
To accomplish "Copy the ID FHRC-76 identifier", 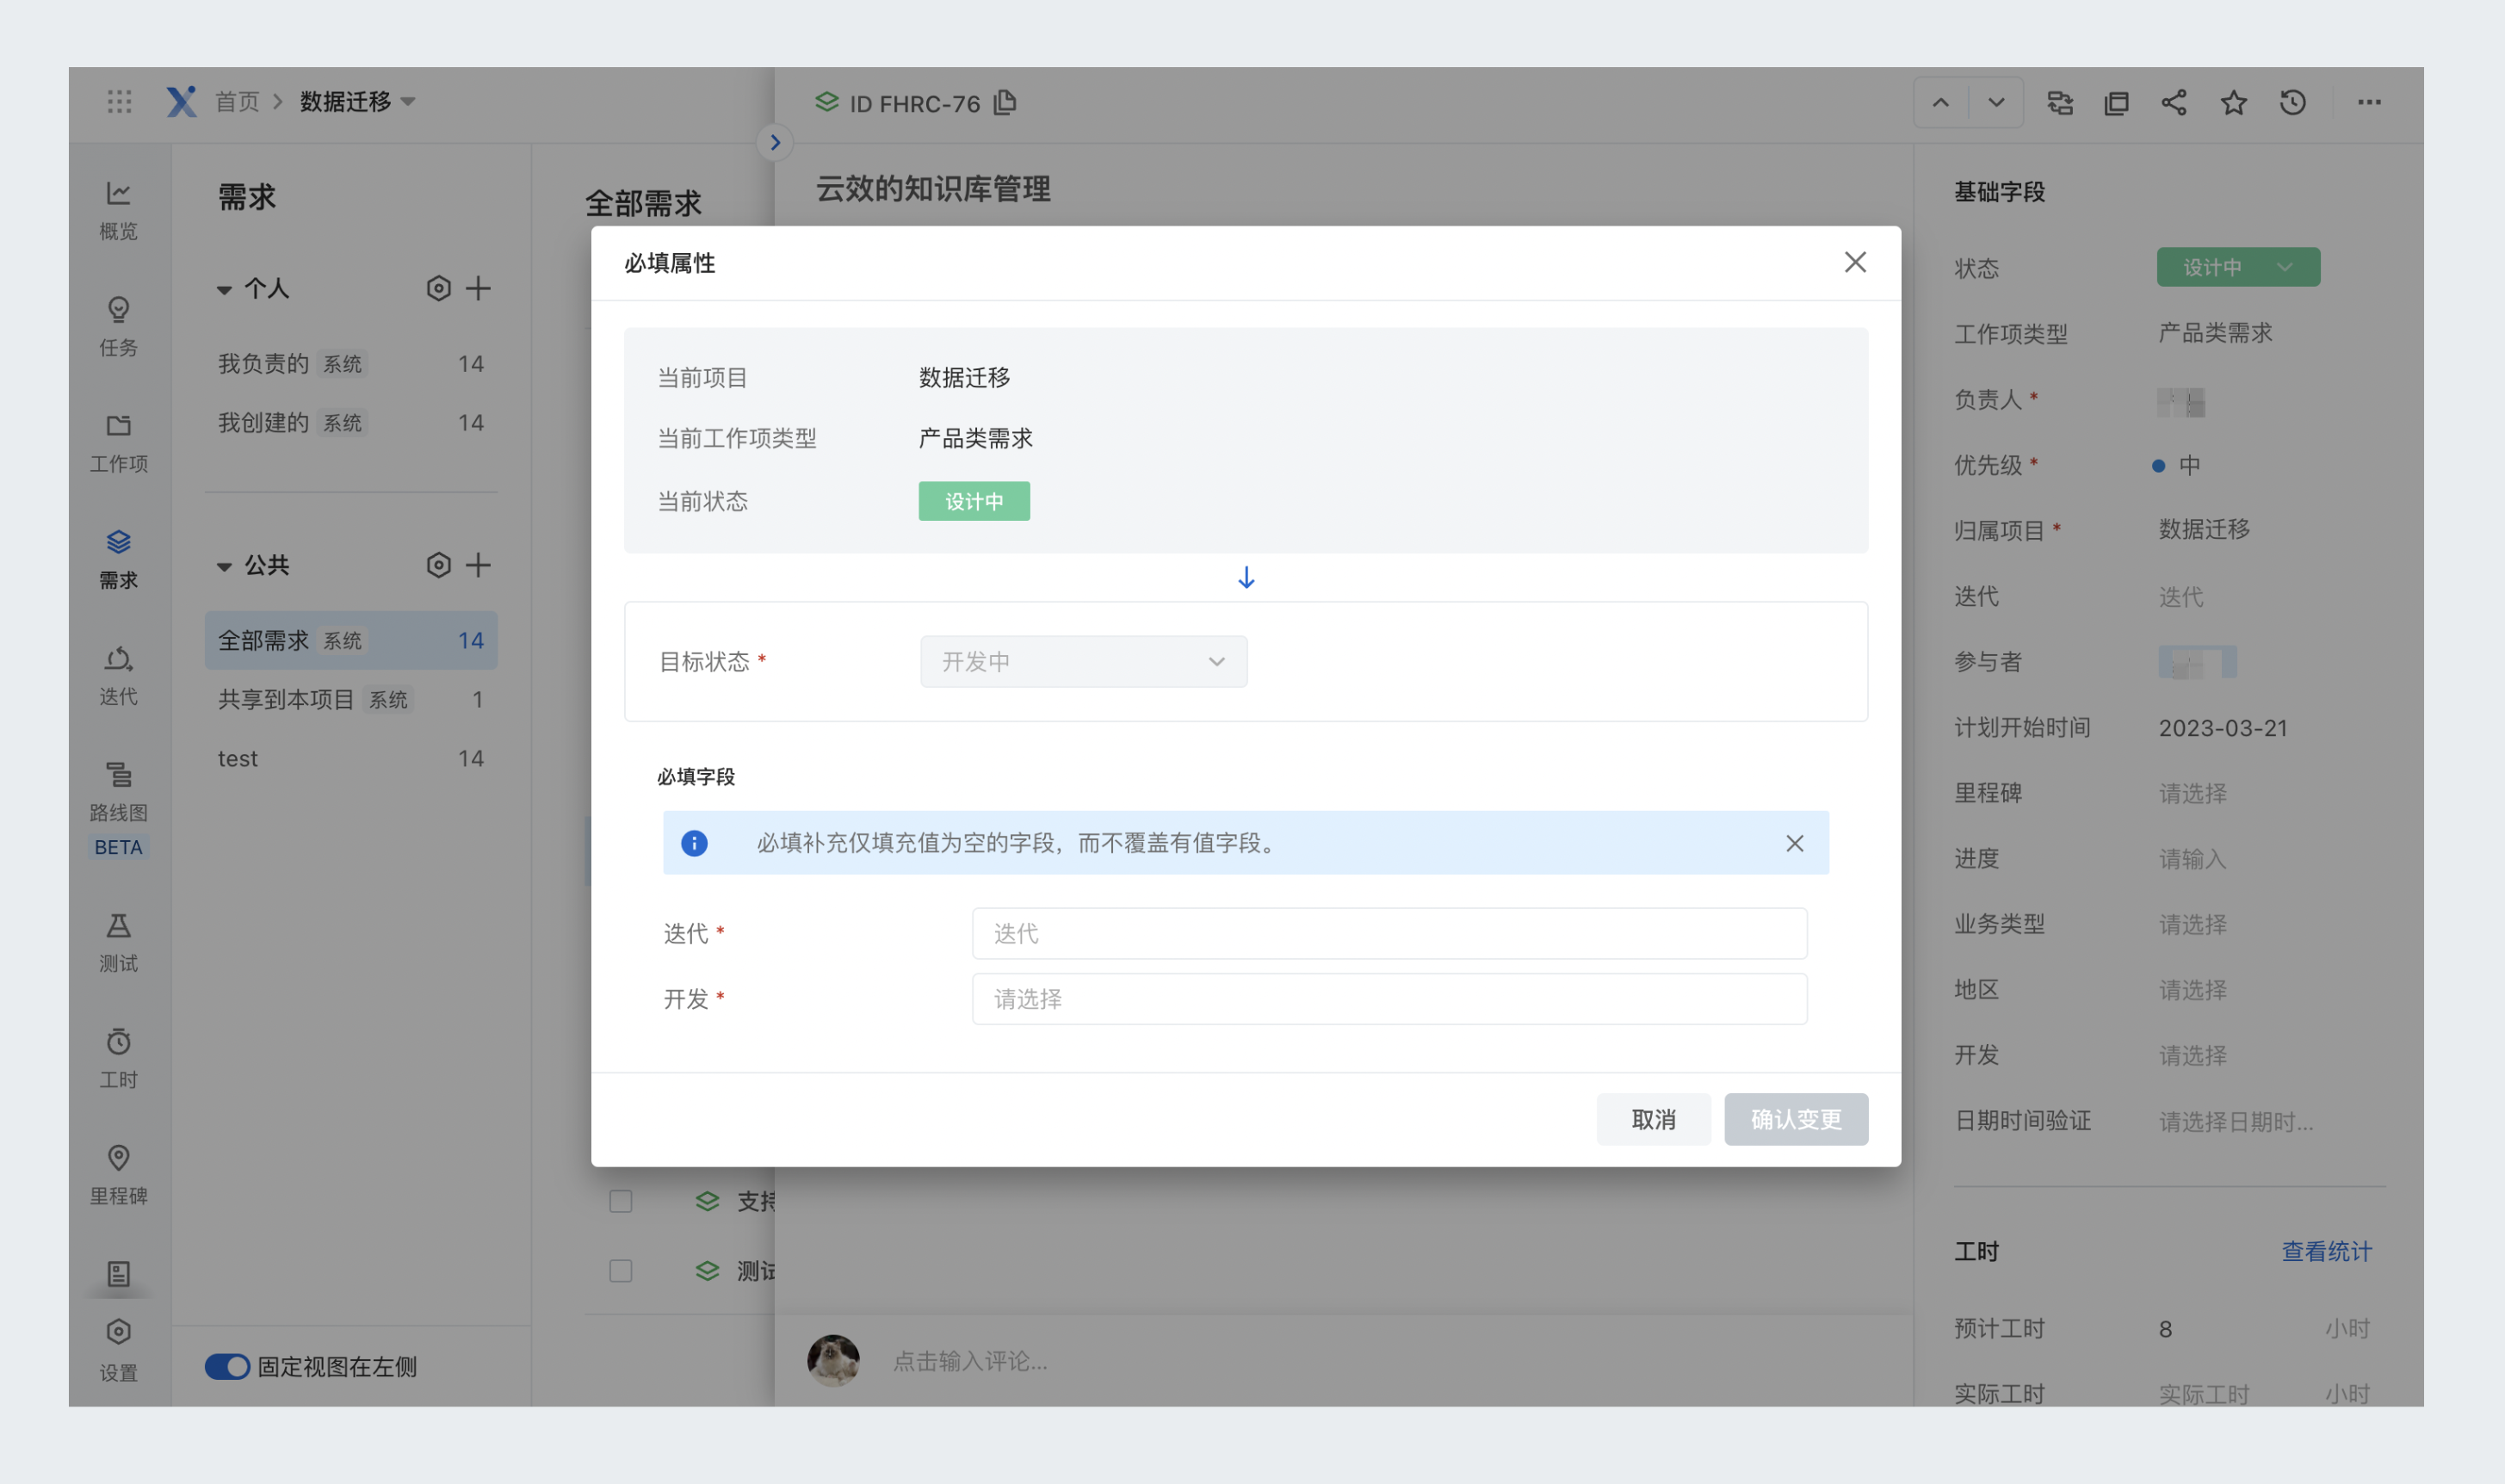I will pyautogui.click(x=1005, y=102).
